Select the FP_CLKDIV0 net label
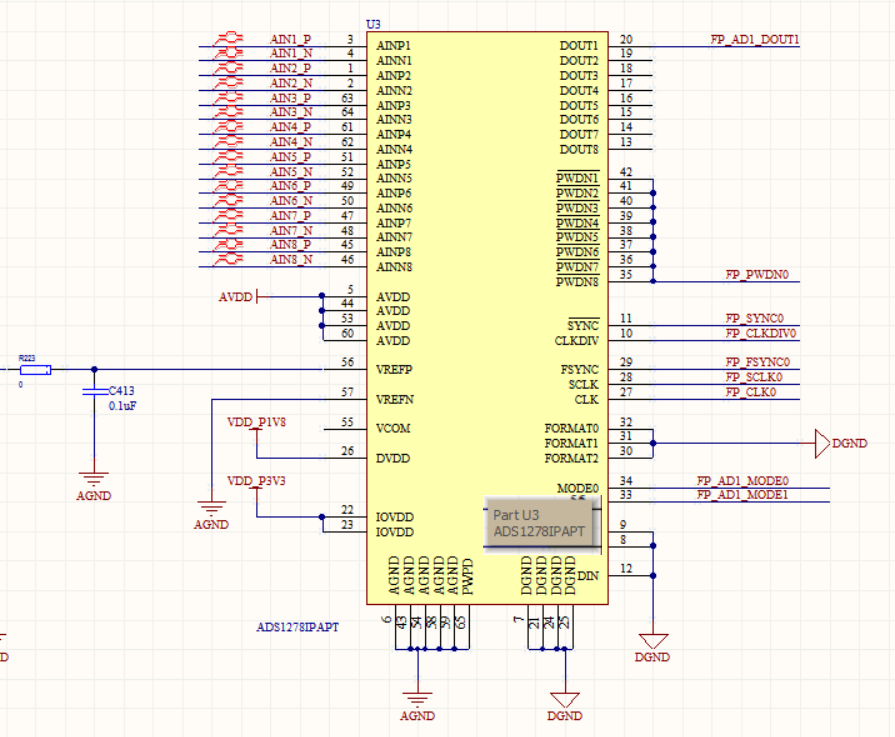 [x=760, y=333]
